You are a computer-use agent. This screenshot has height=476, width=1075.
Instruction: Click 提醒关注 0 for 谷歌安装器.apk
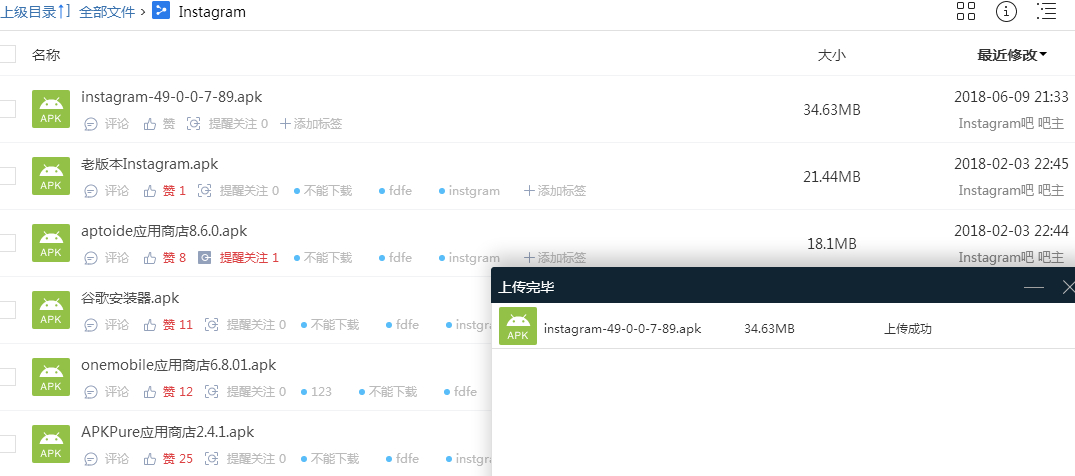245,324
